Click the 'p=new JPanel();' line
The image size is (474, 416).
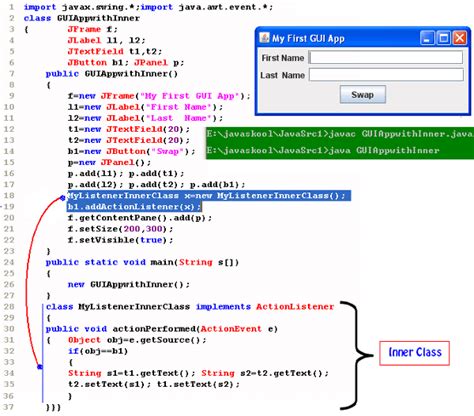(109, 162)
